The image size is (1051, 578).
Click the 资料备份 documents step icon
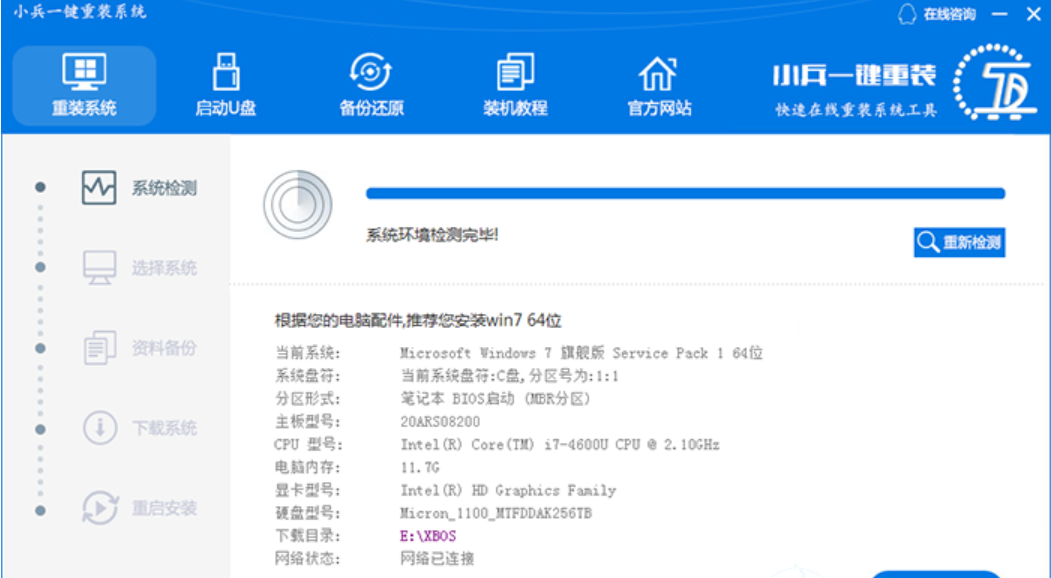tap(98, 348)
